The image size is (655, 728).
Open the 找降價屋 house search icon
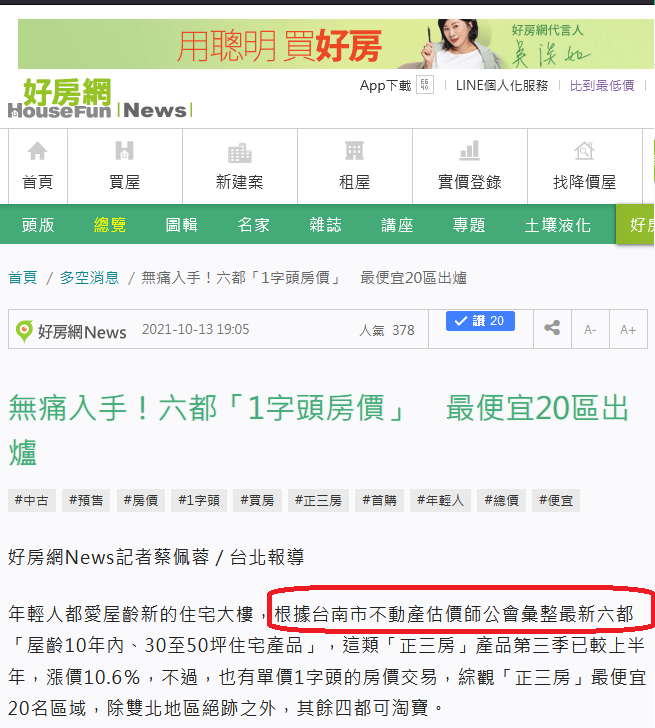pyautogui.click(x=584, y=151)
